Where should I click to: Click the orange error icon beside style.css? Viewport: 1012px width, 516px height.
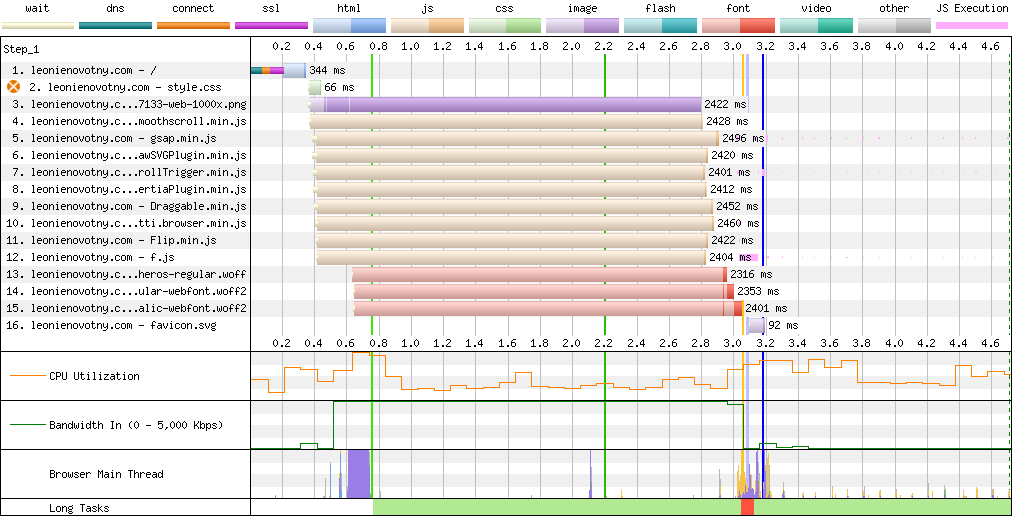(12, 87)
